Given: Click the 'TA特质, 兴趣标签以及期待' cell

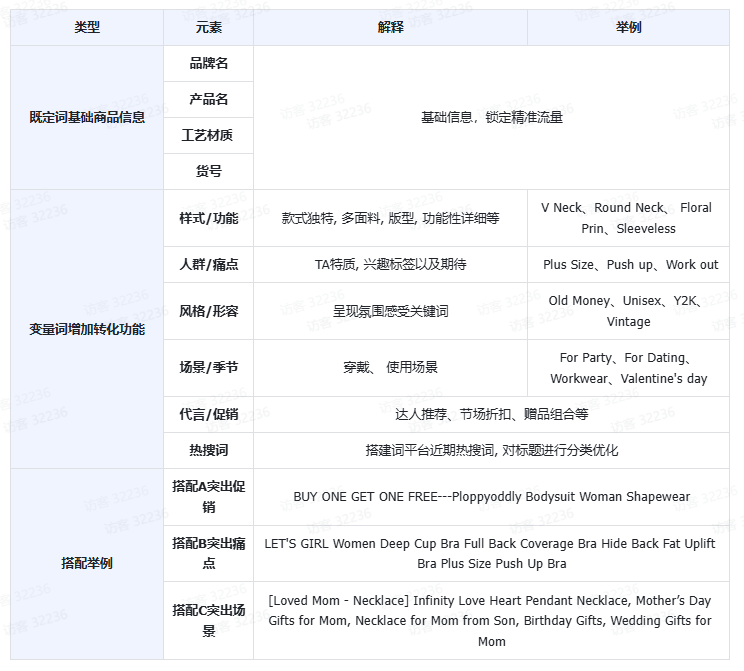Looking at the screenshot, I should (390, 264).
